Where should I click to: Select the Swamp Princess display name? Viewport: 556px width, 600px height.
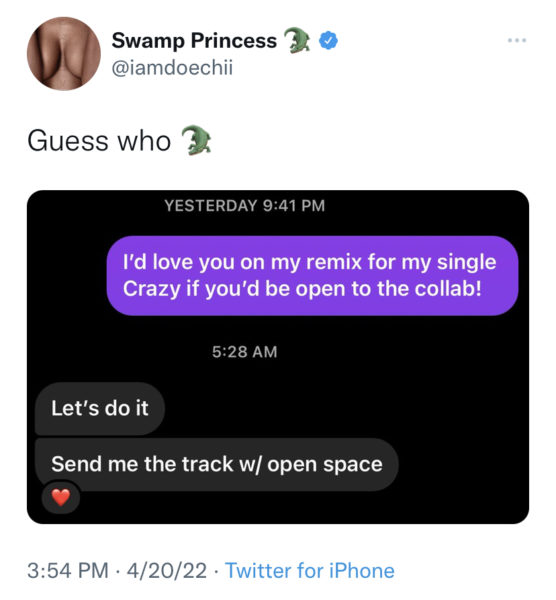point(194,41)
